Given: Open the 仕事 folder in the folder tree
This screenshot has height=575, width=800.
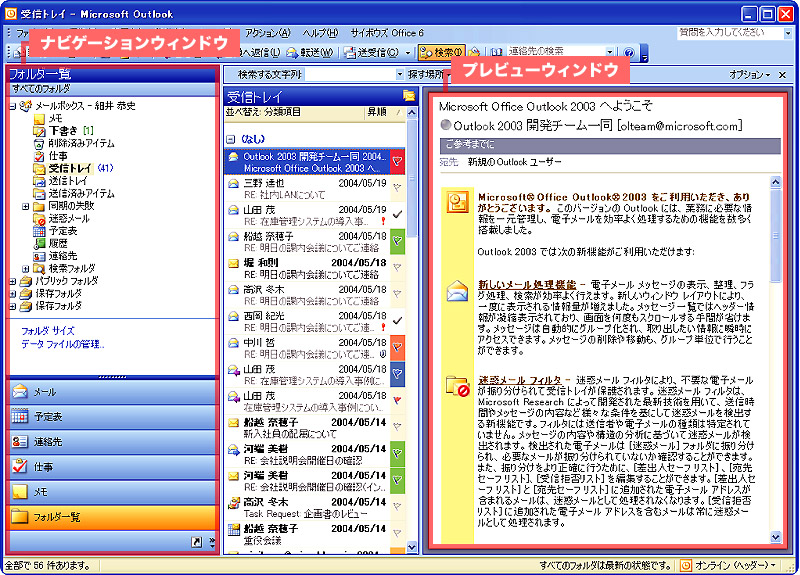Looking at the screenshot, I should pos(58,156).
